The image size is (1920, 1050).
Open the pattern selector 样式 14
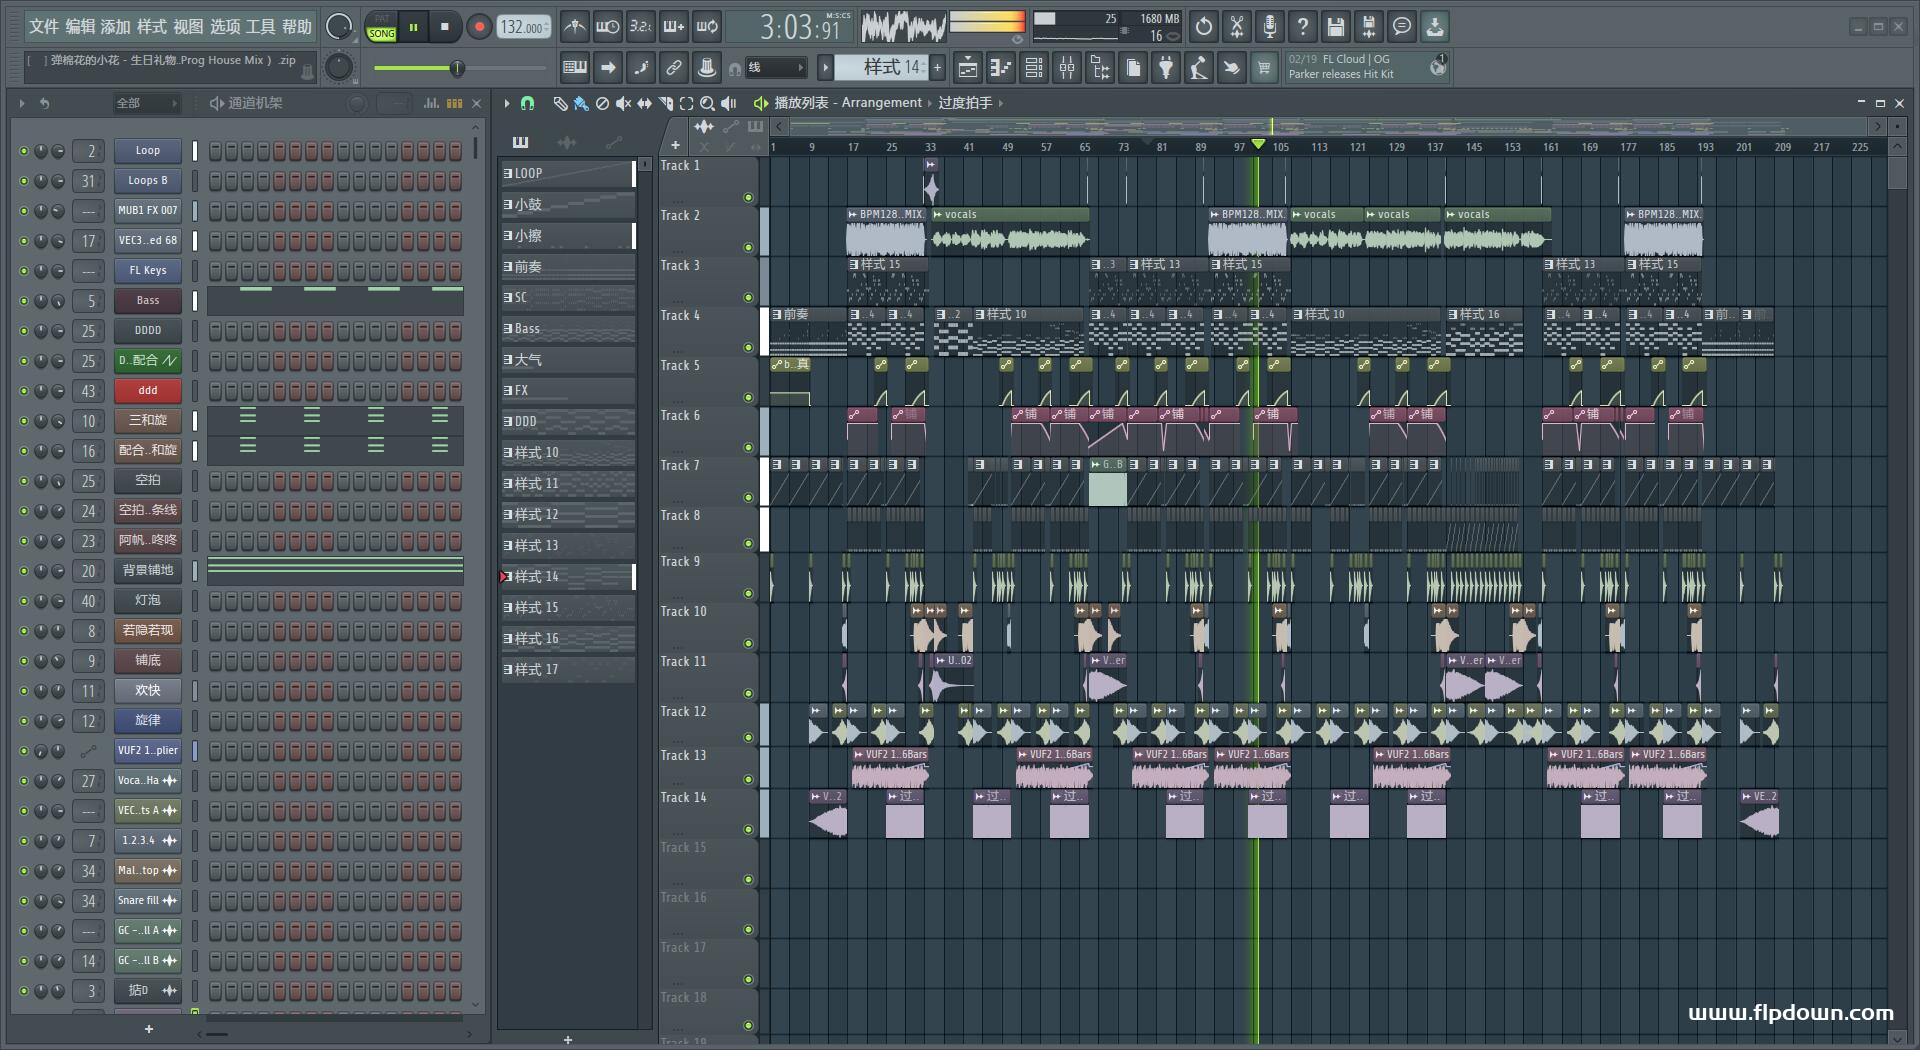[x=882, y=67]
